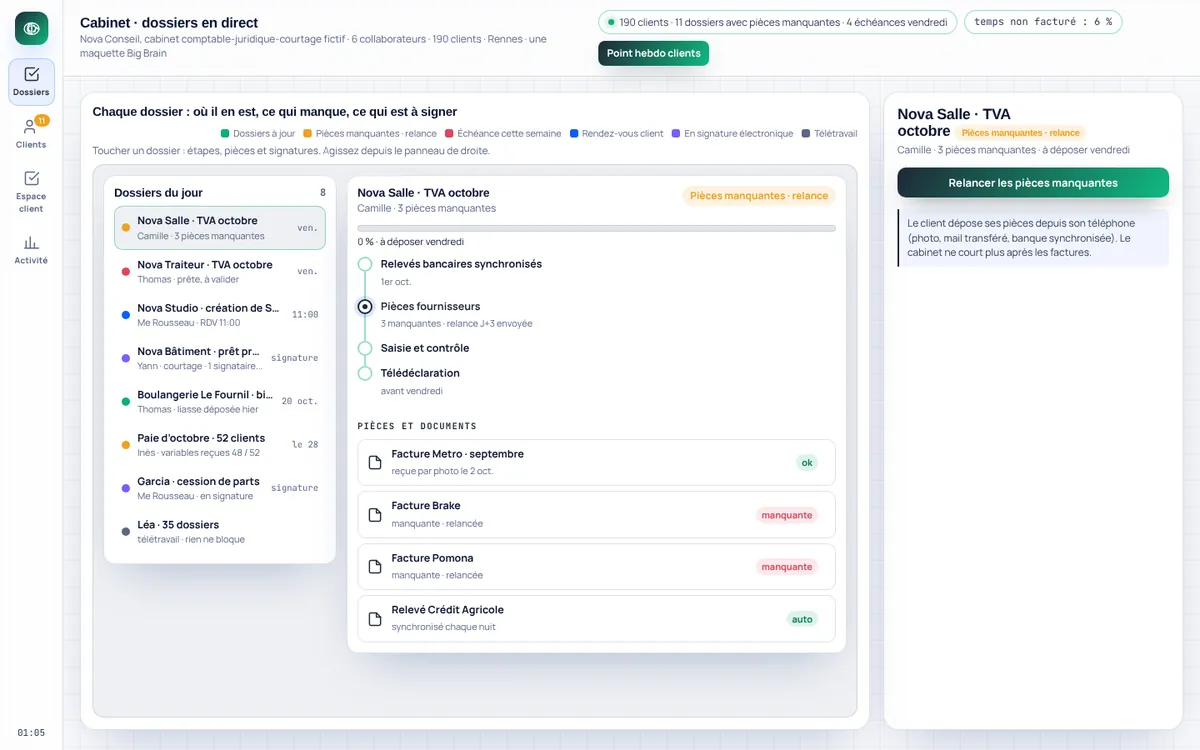Viewport: 1200px width, 750px height.
Task: Click the Rendez-vous client blue legend swatch
Action: (x=573, y=133)
